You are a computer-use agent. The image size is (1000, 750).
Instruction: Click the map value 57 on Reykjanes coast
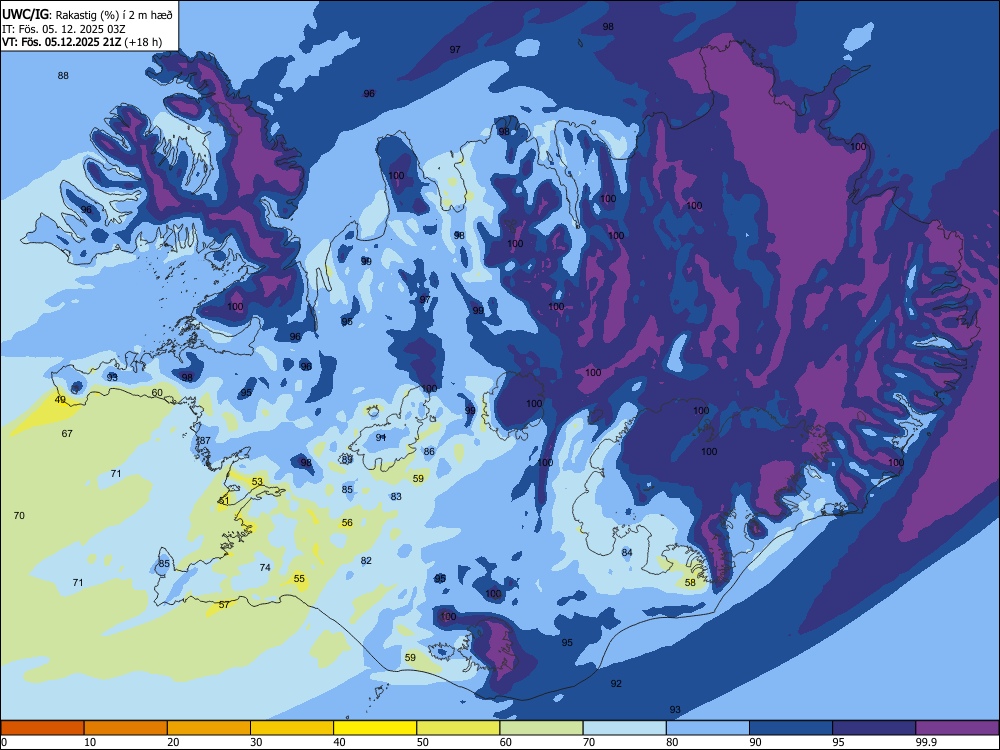(224, 605)
